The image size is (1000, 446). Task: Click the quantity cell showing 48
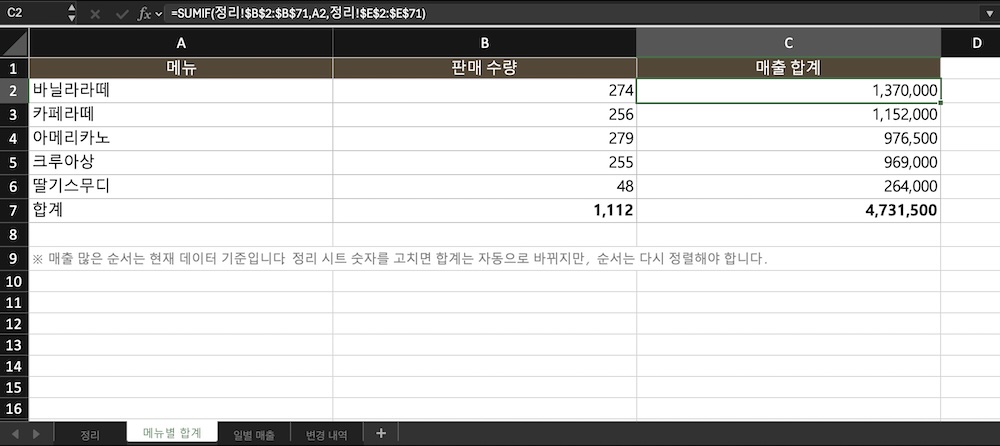(485, 186)
